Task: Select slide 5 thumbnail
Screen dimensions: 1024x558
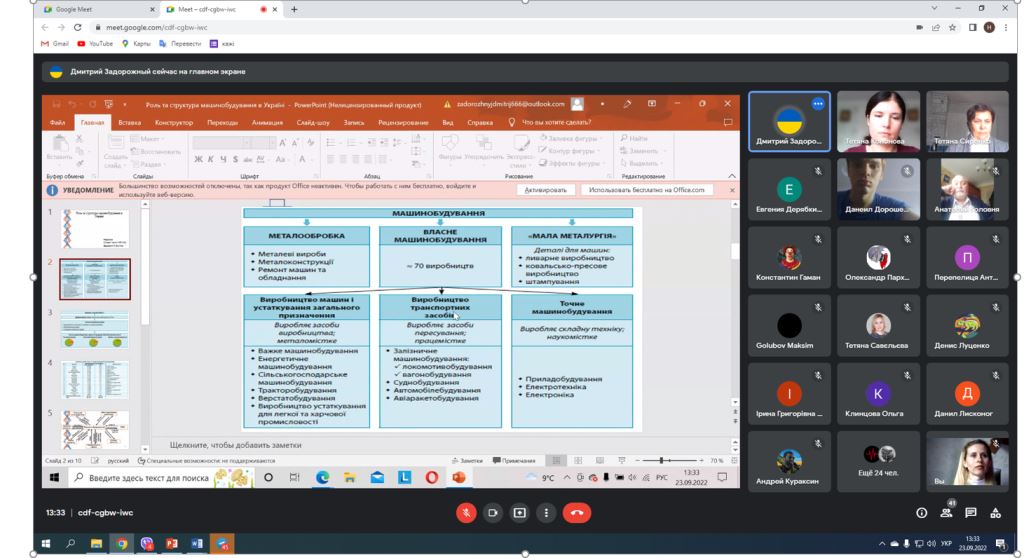Action: click(95, 429)
